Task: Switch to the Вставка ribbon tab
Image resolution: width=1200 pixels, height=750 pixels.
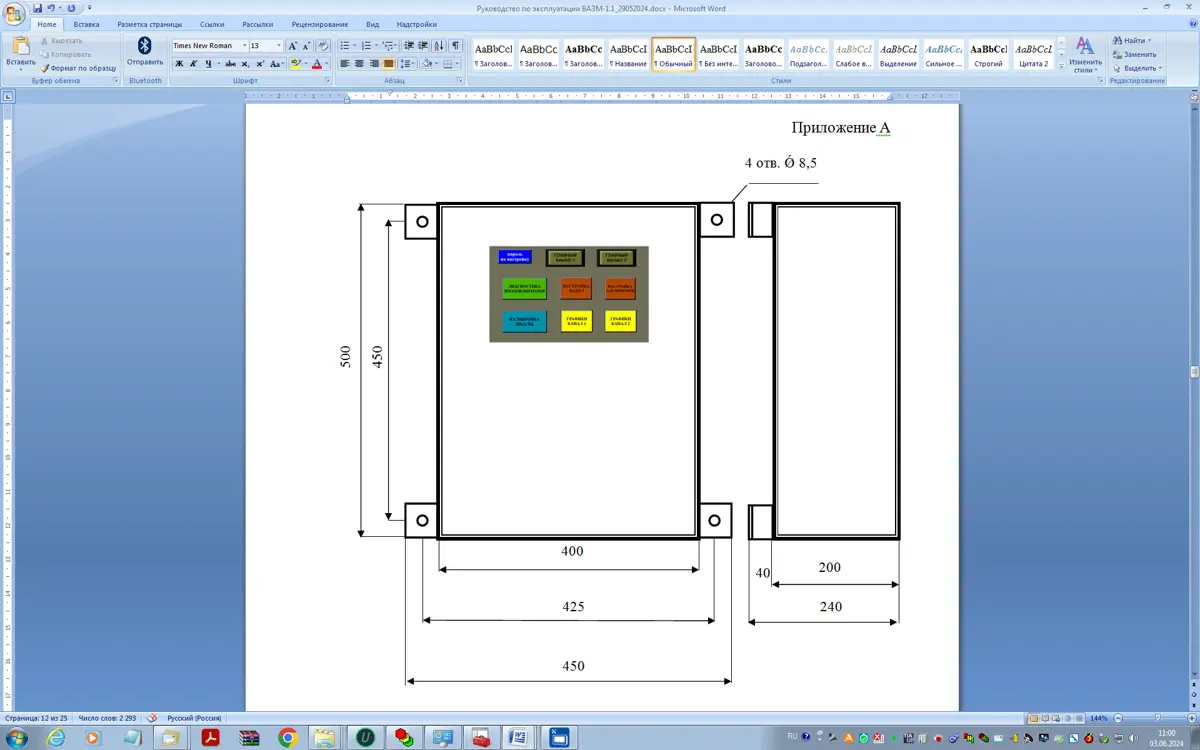Action: [86, 24]
